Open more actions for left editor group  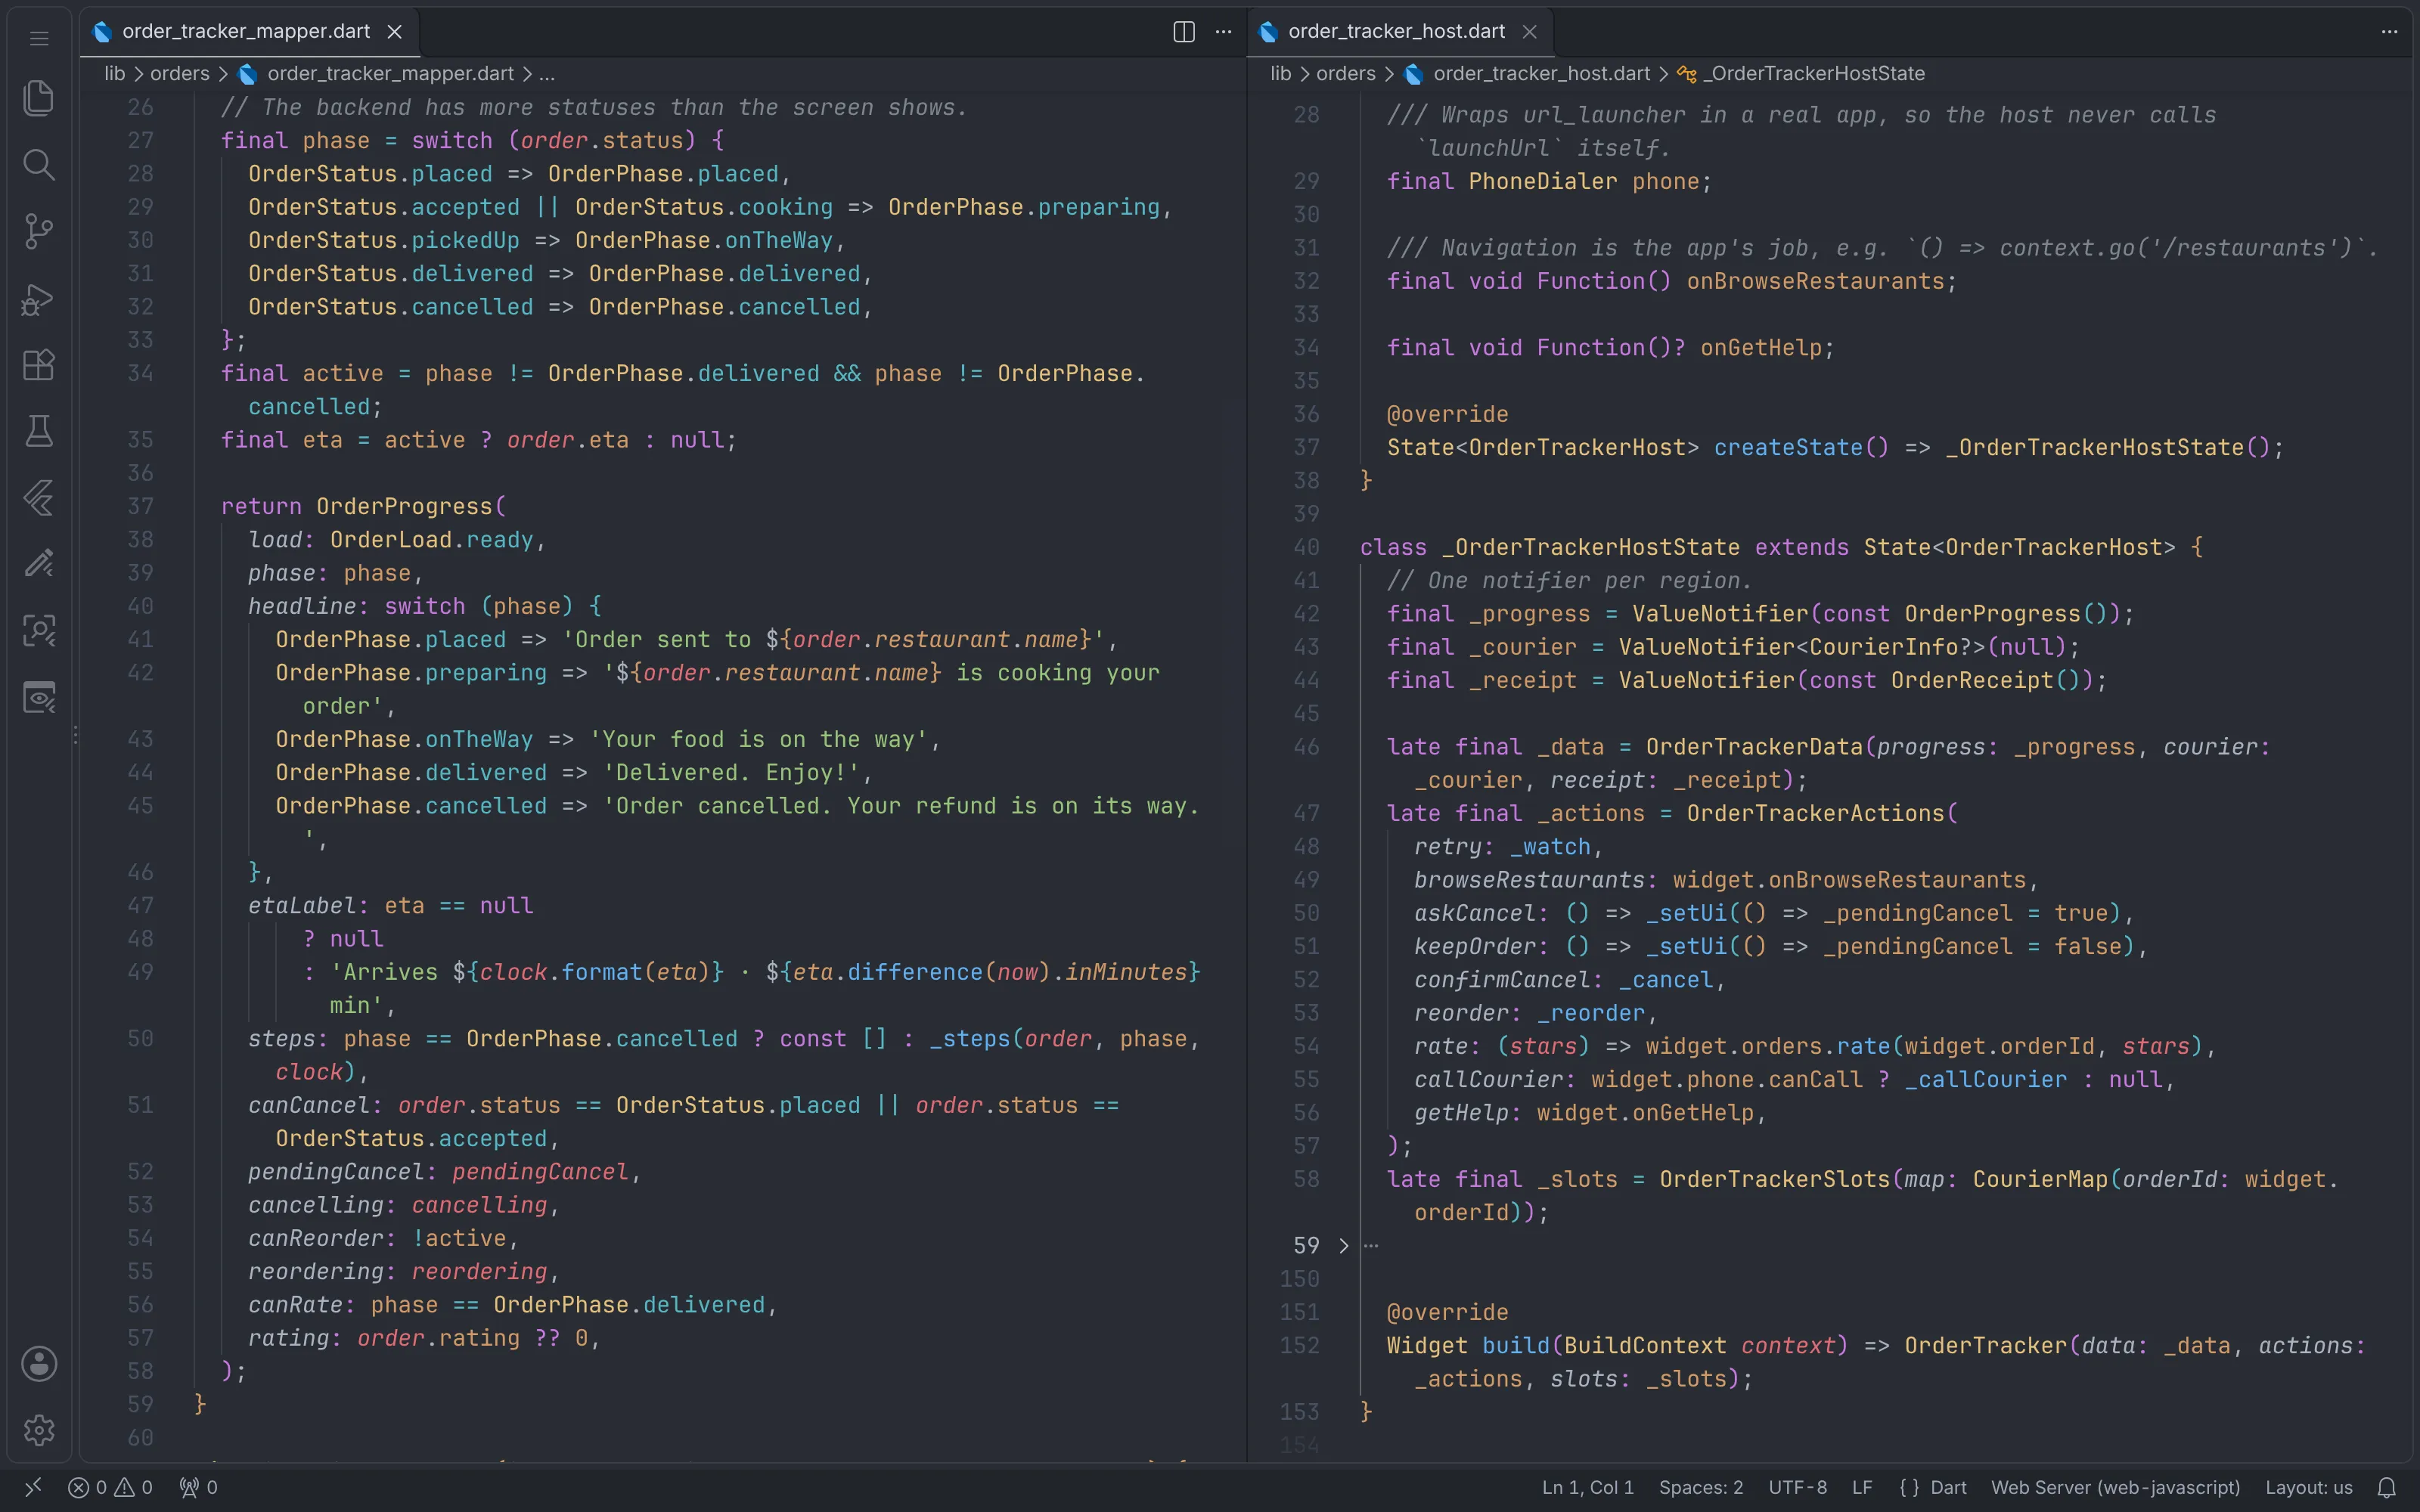pos(1224,32)
